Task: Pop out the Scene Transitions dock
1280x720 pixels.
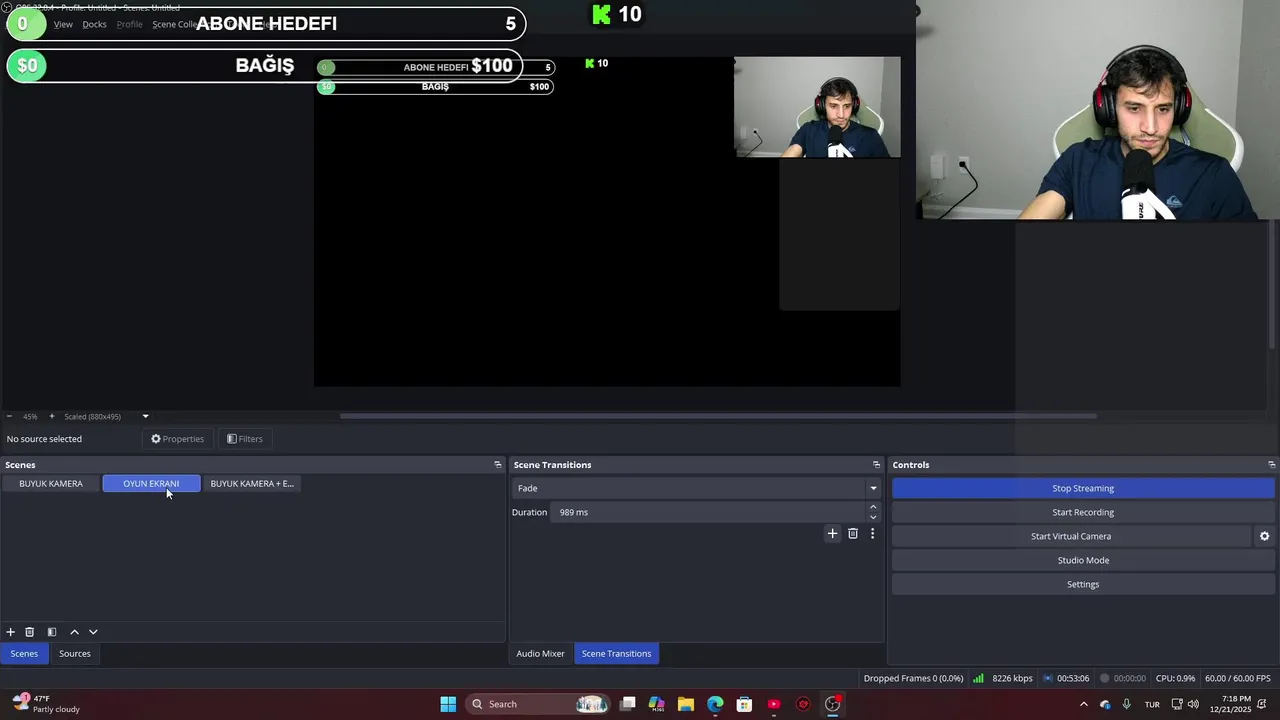Action: 876,465
